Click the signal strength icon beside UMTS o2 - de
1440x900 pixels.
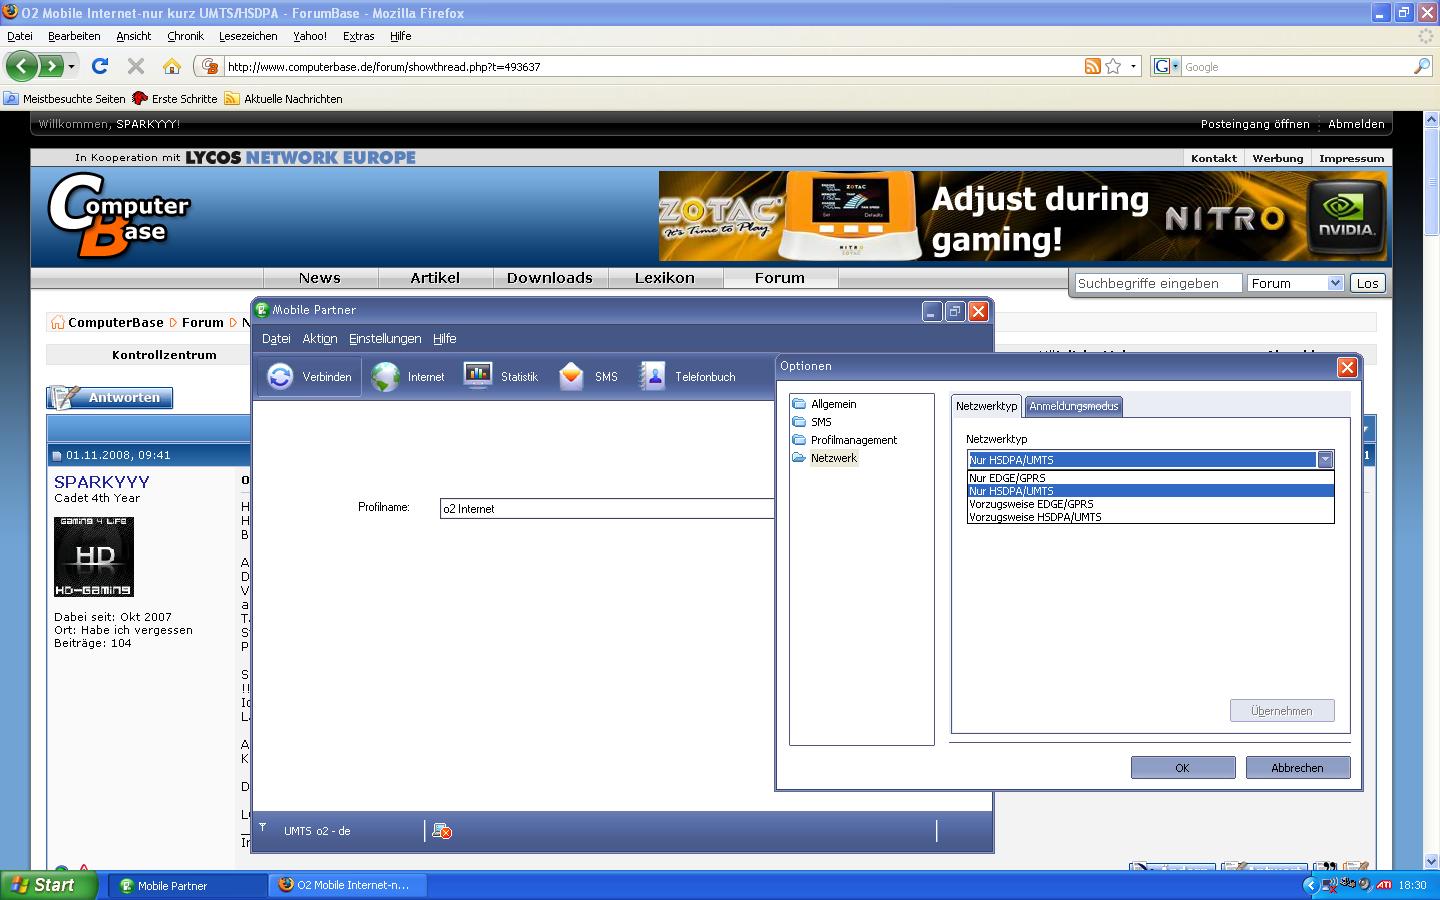pos(263,828)
